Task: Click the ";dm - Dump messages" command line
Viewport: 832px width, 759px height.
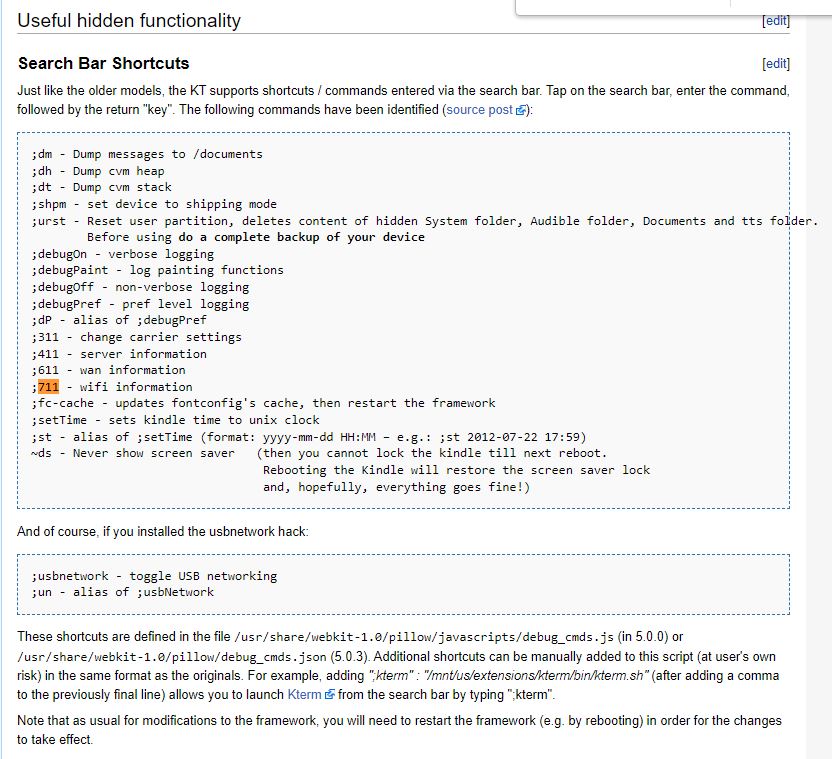Action: (x=148, y=154)
